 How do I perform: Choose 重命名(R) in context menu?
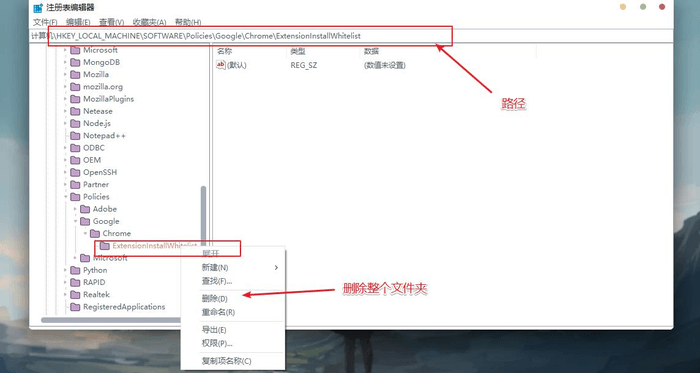(x=218, y=312)
